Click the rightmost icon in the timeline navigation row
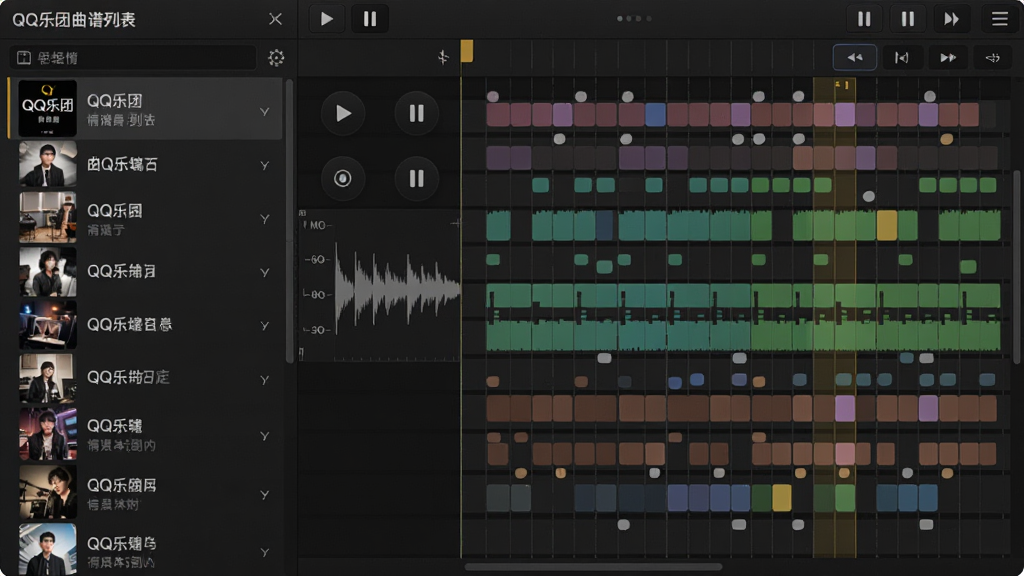The image size is (1024, 576). [x=993, y=57]
